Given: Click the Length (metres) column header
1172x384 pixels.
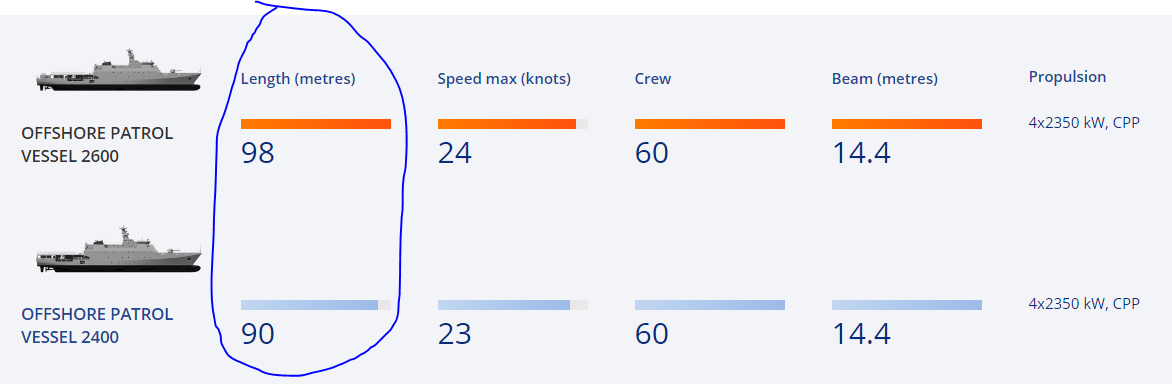Looking at the screenshot, I should coord(298,79).
